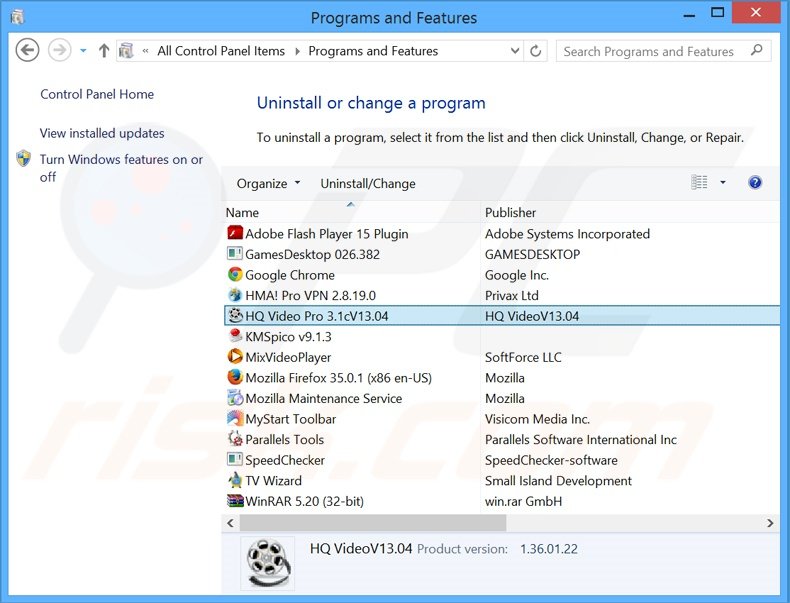Go up one folder level
This screenshot has width=790, height=603.
pyautogui.click(x=104, y=50)
